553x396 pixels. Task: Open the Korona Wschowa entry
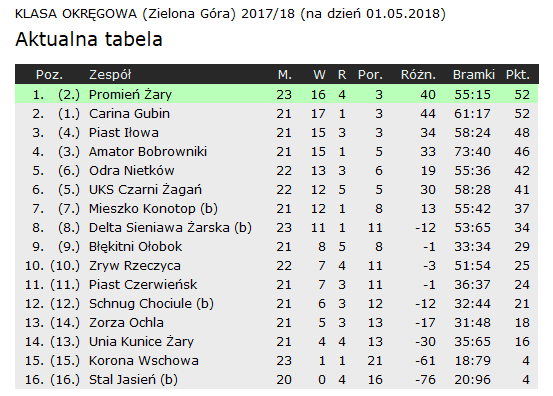(144, 361)
